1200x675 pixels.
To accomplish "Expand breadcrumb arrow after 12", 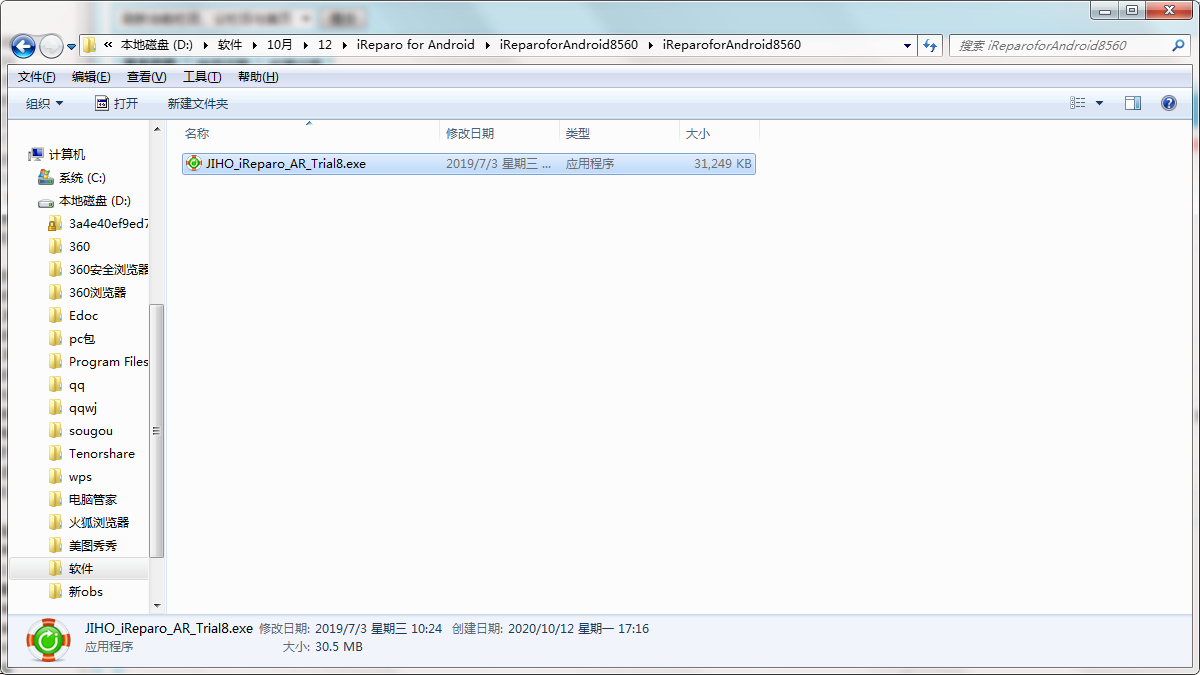I will coord(345,45).
